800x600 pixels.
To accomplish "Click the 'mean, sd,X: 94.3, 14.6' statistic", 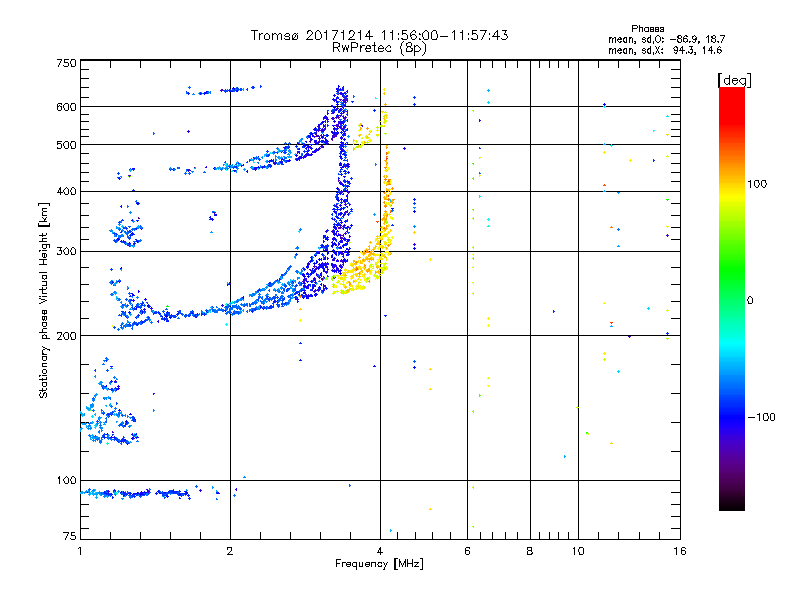I will pyautogui.click(x=665, y=50).
